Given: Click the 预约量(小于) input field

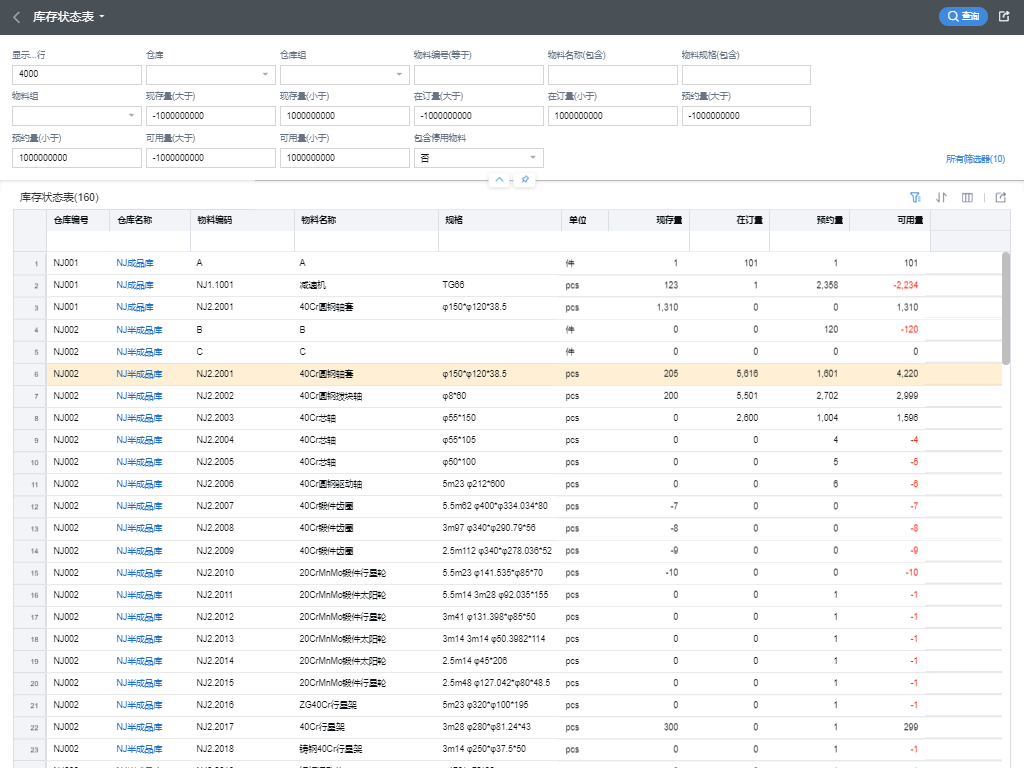Looking at the screenshot, I should click(76, 158).
